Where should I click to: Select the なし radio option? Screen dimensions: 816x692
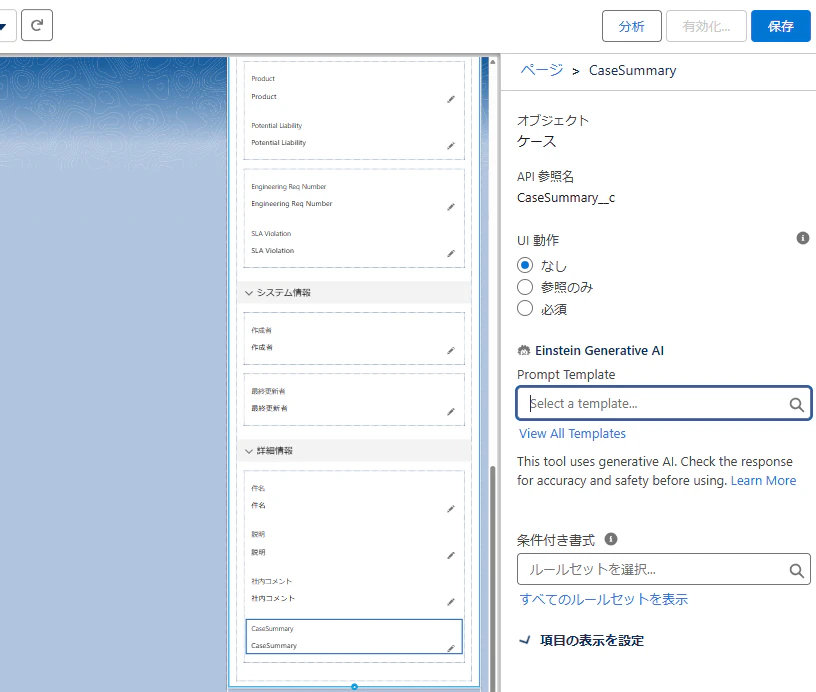pos(525,265)
